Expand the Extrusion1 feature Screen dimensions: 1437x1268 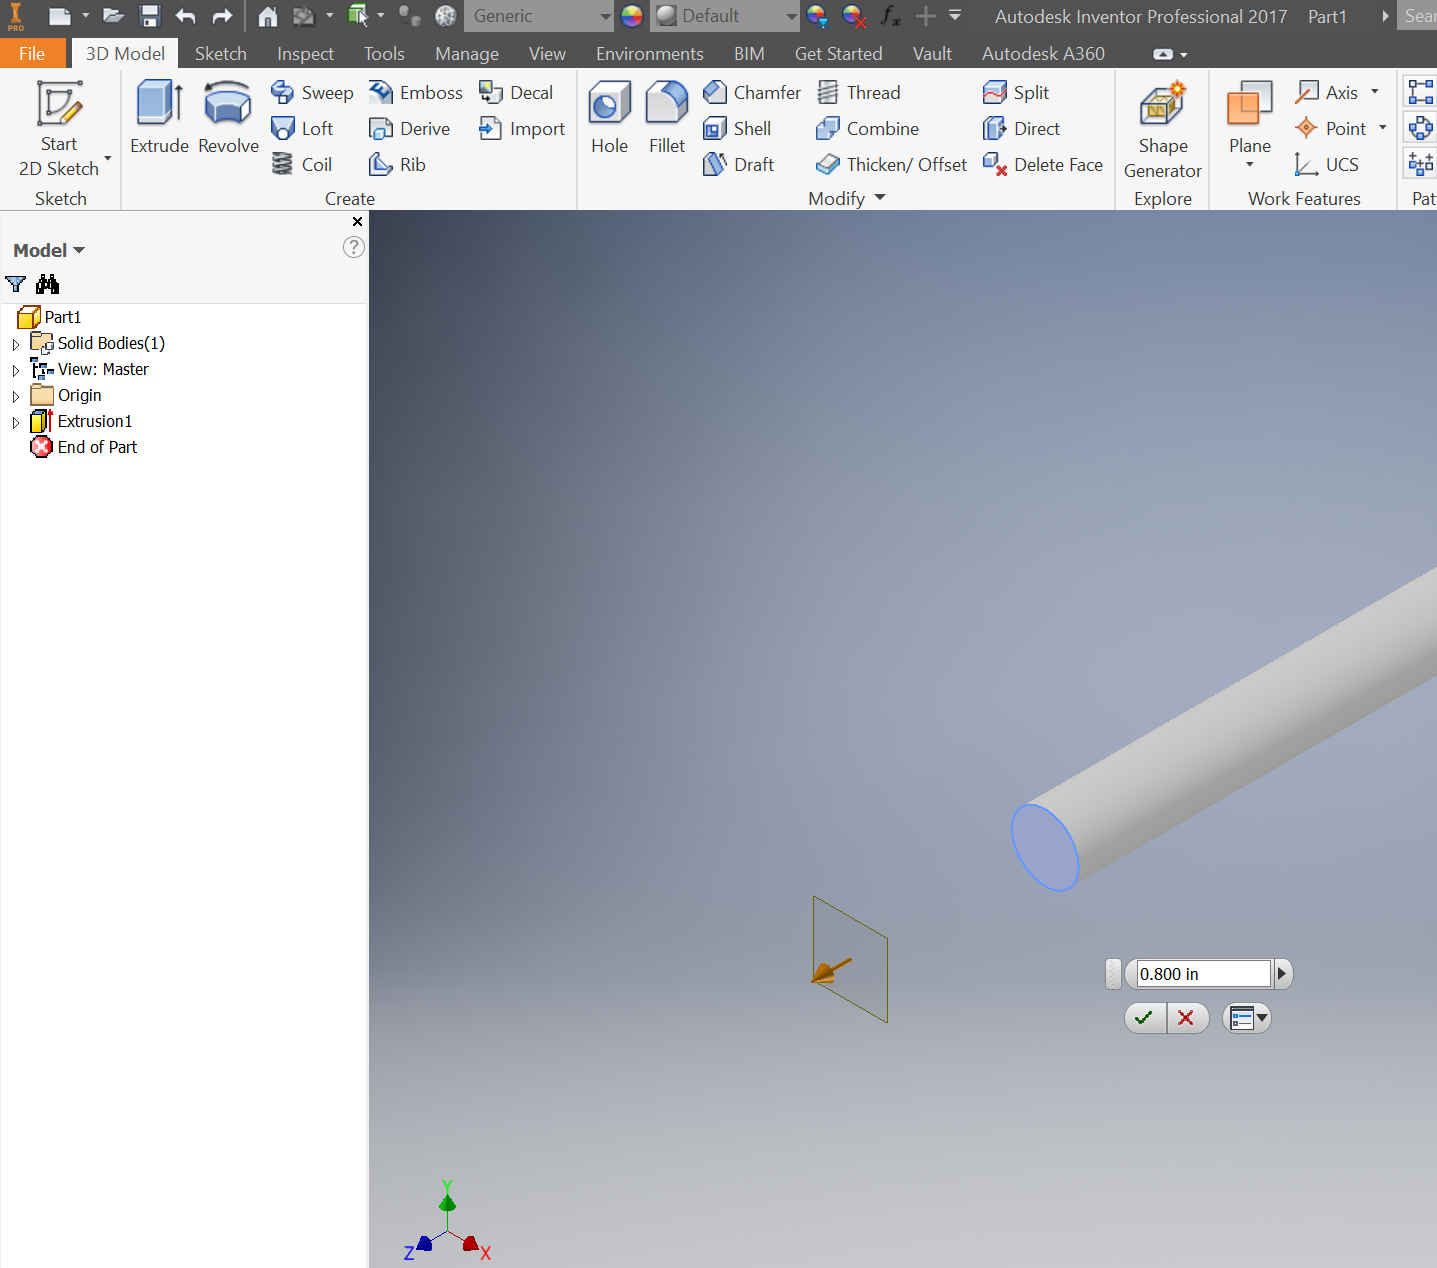15,422
